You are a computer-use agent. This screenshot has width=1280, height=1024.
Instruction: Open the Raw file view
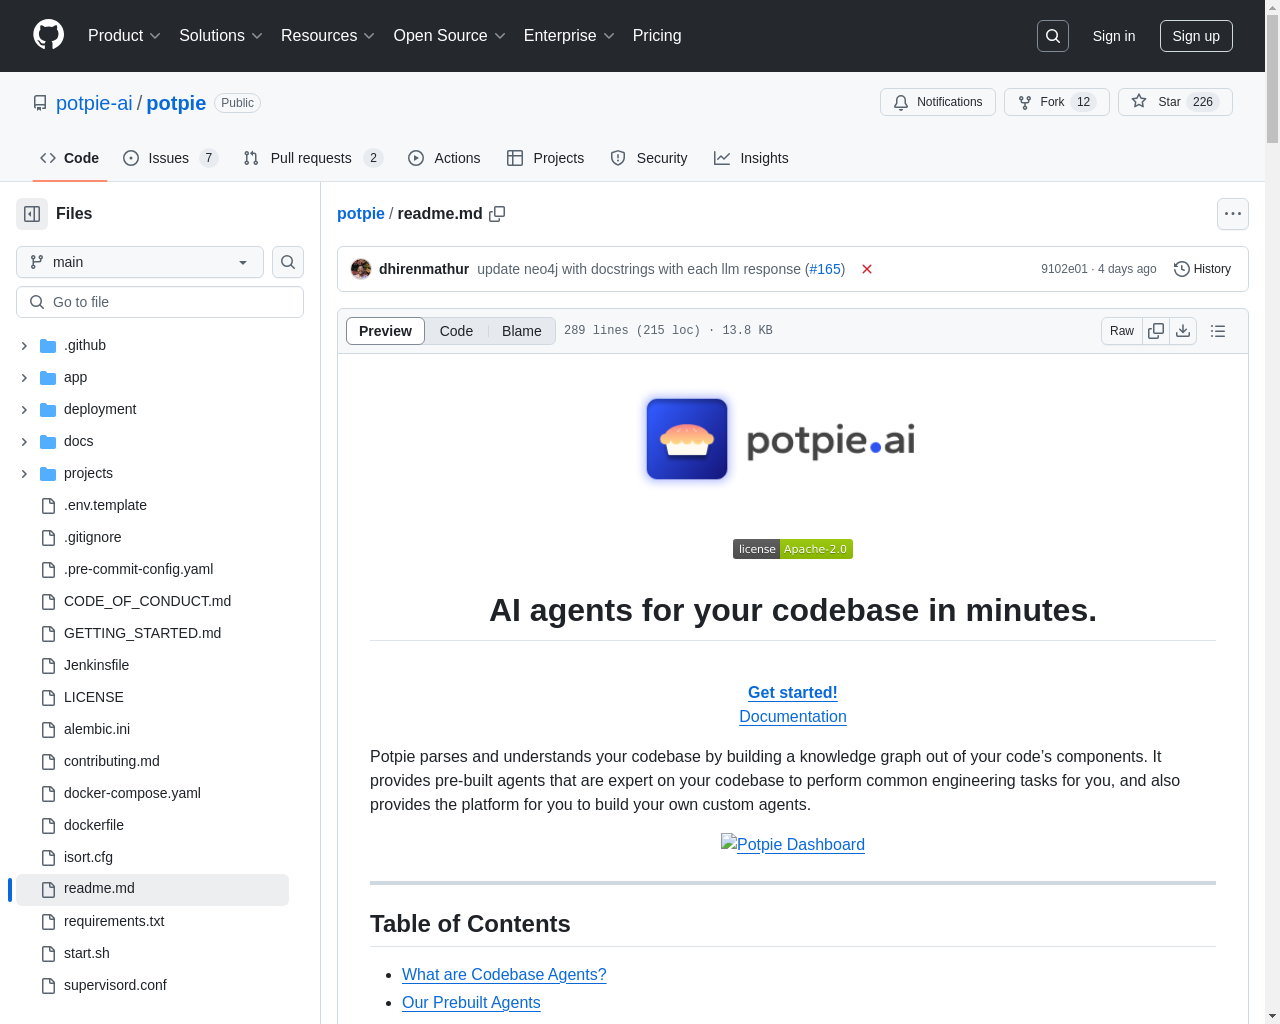pyautogui.click(x=1122, y=331)
